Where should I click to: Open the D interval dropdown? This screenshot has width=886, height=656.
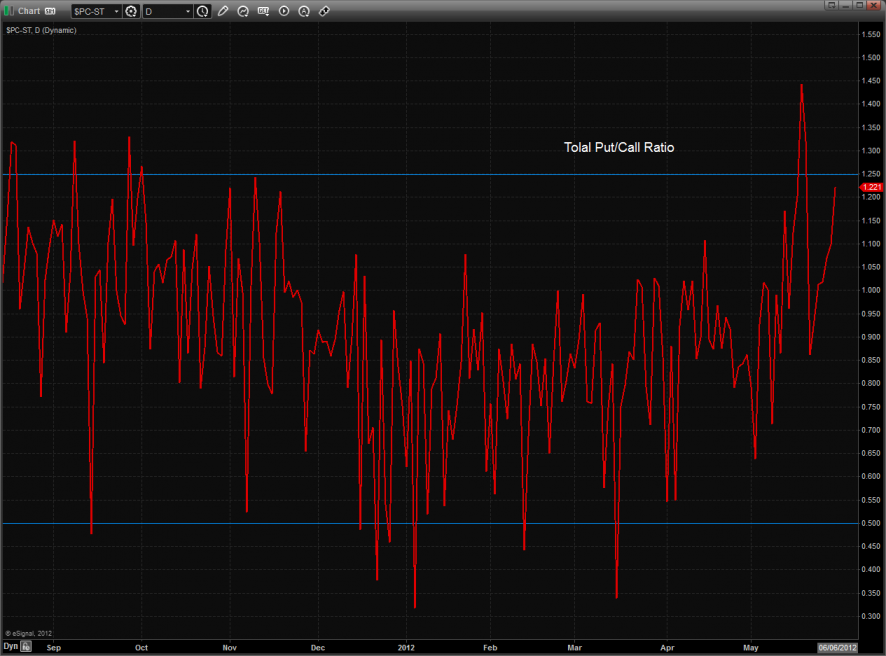pos(187,11)
